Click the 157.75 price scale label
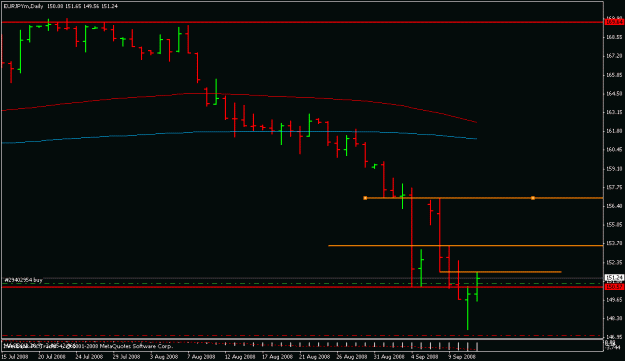Screen dimensions: 625x361 pyautogui.click(x=614, y=187)
